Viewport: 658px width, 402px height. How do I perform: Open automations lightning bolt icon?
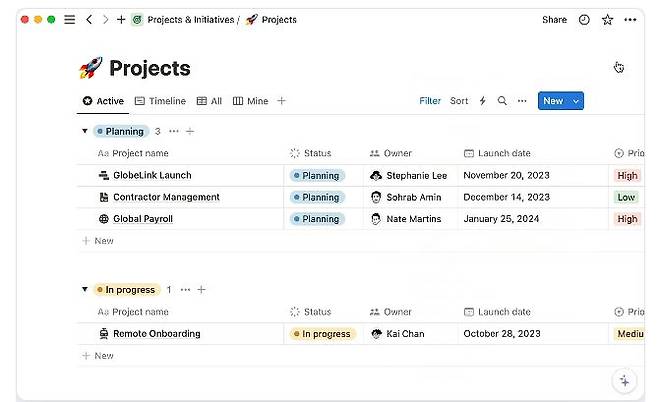pyautogui.click(x=483, y=101)
